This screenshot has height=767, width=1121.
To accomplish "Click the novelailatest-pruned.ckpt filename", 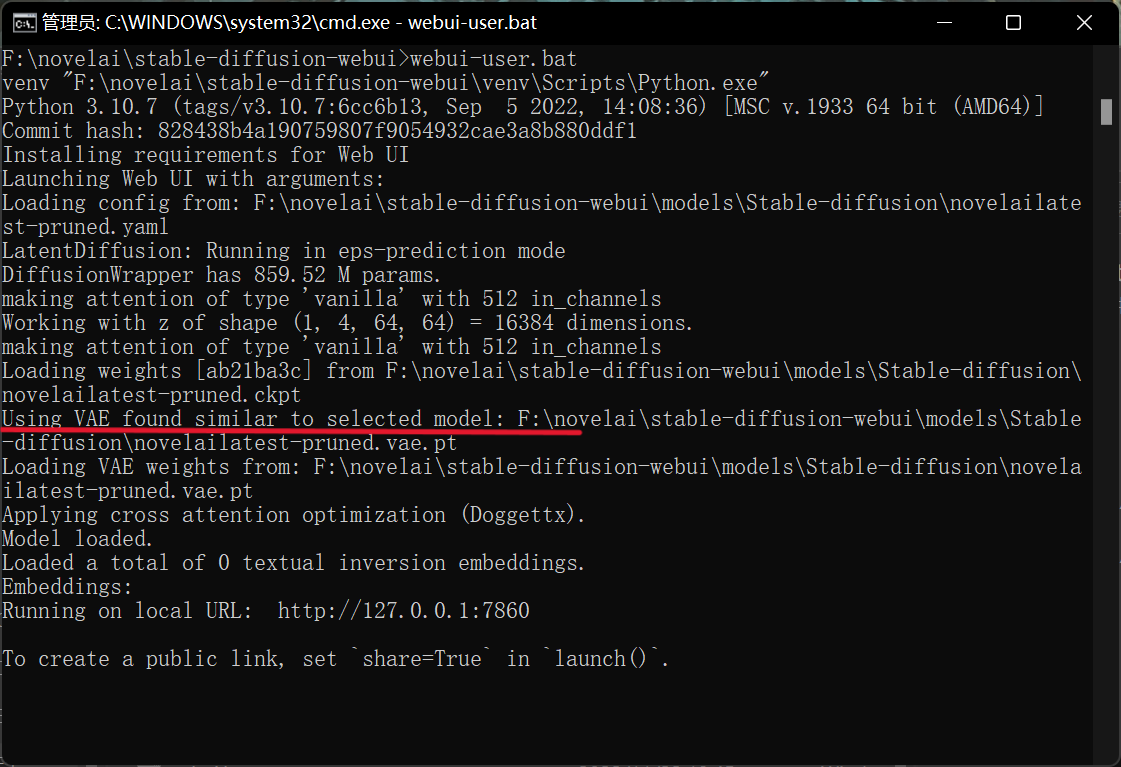I will coord(151,395).
